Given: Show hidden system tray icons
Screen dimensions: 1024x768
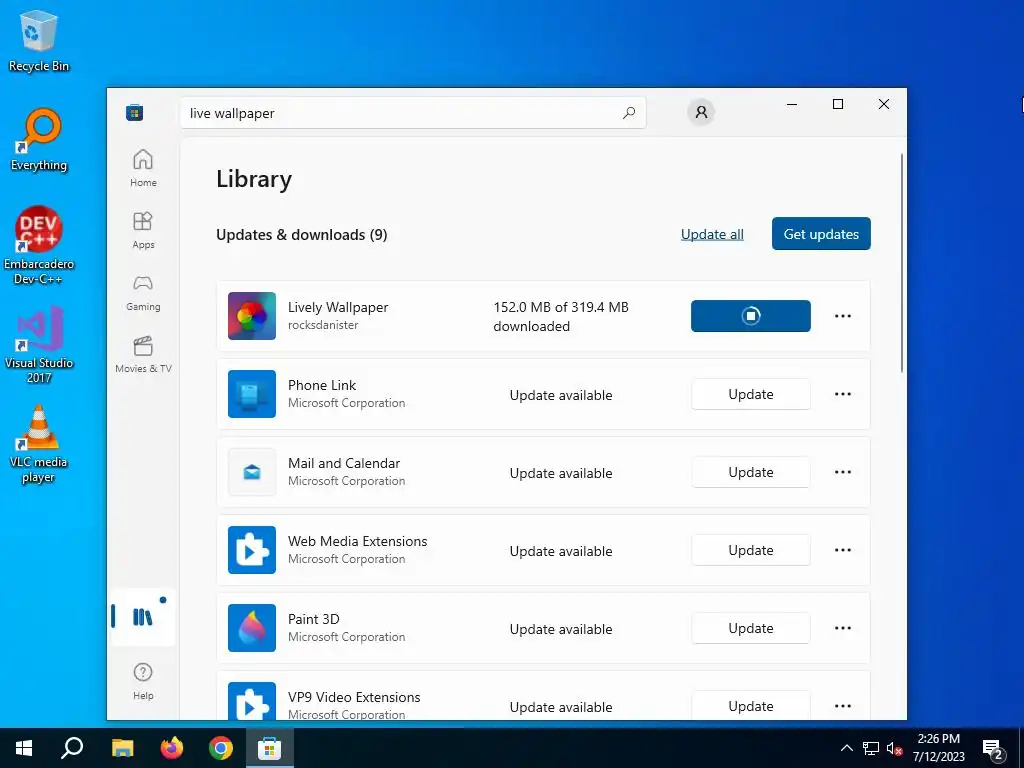Looking at the screenshot, I should (x=846, y=748).
